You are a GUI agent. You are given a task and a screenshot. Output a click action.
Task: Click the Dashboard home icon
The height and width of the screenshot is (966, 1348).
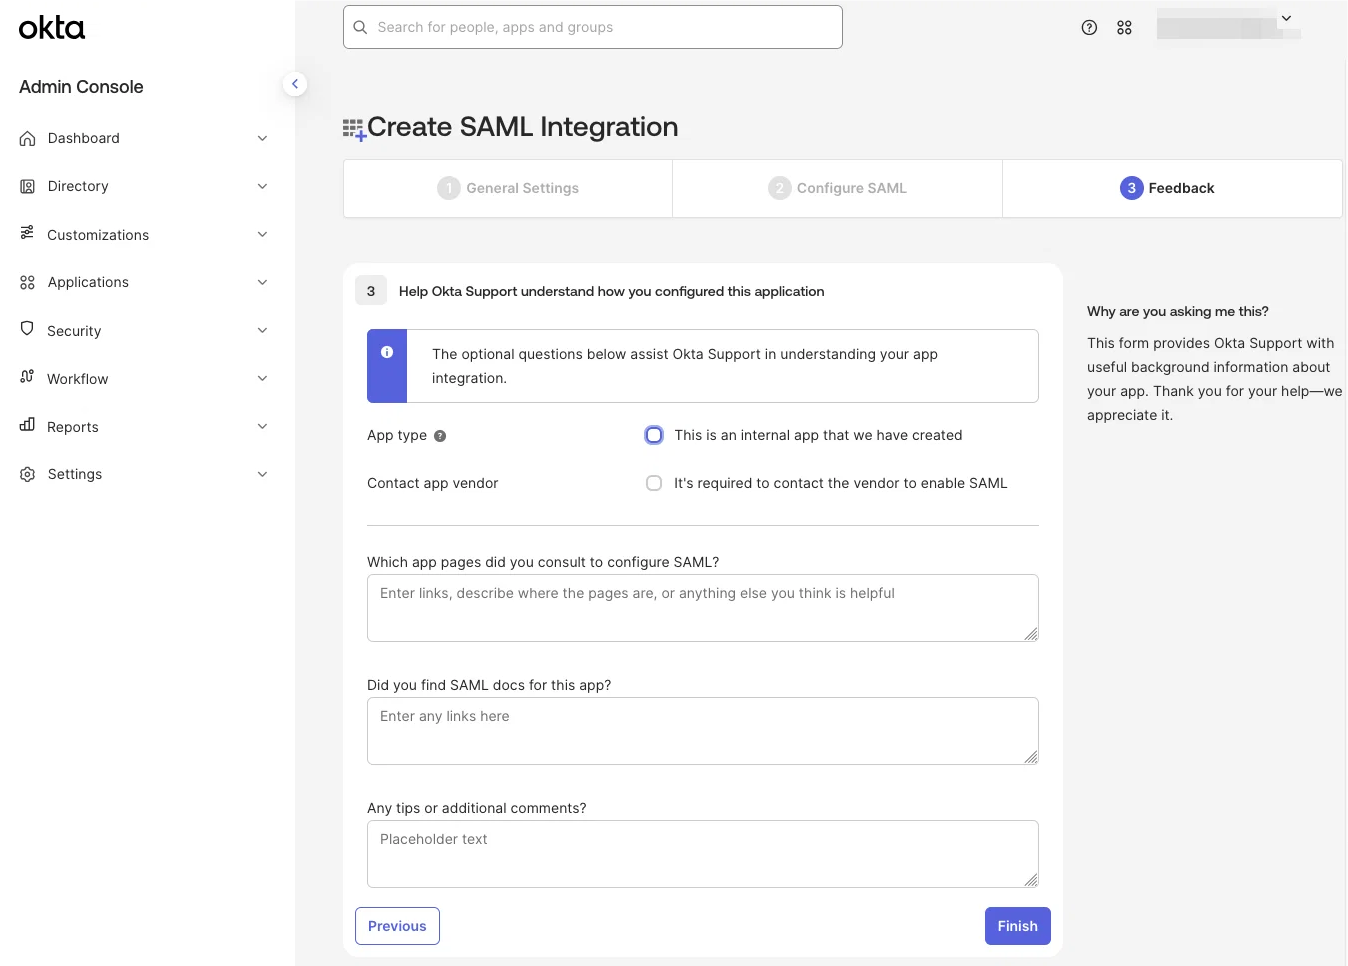point(28,138)
